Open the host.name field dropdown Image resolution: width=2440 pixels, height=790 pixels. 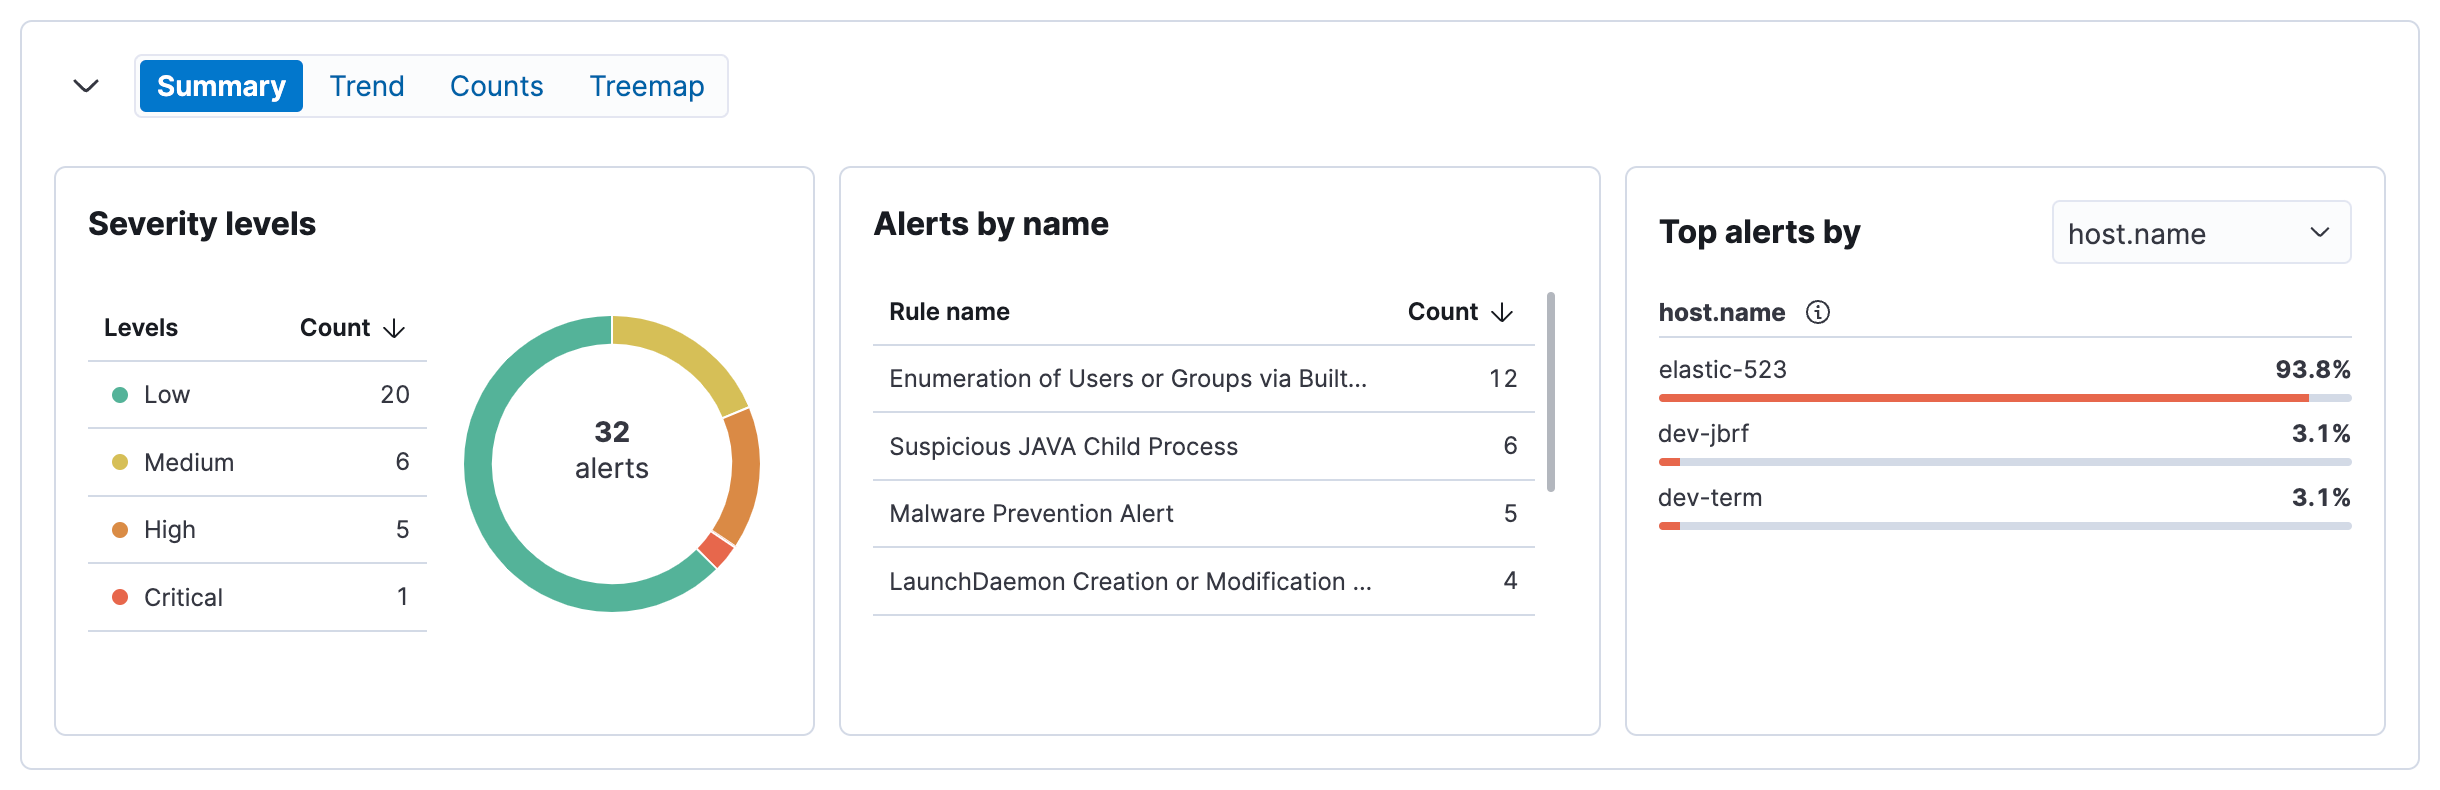[2200, 233]
